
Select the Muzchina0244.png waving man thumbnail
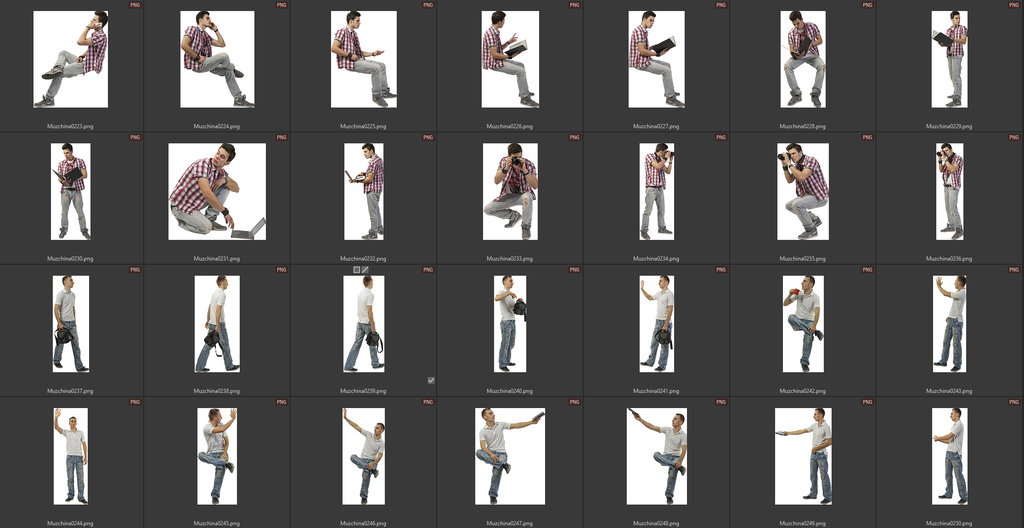click(x=70, y=455)
